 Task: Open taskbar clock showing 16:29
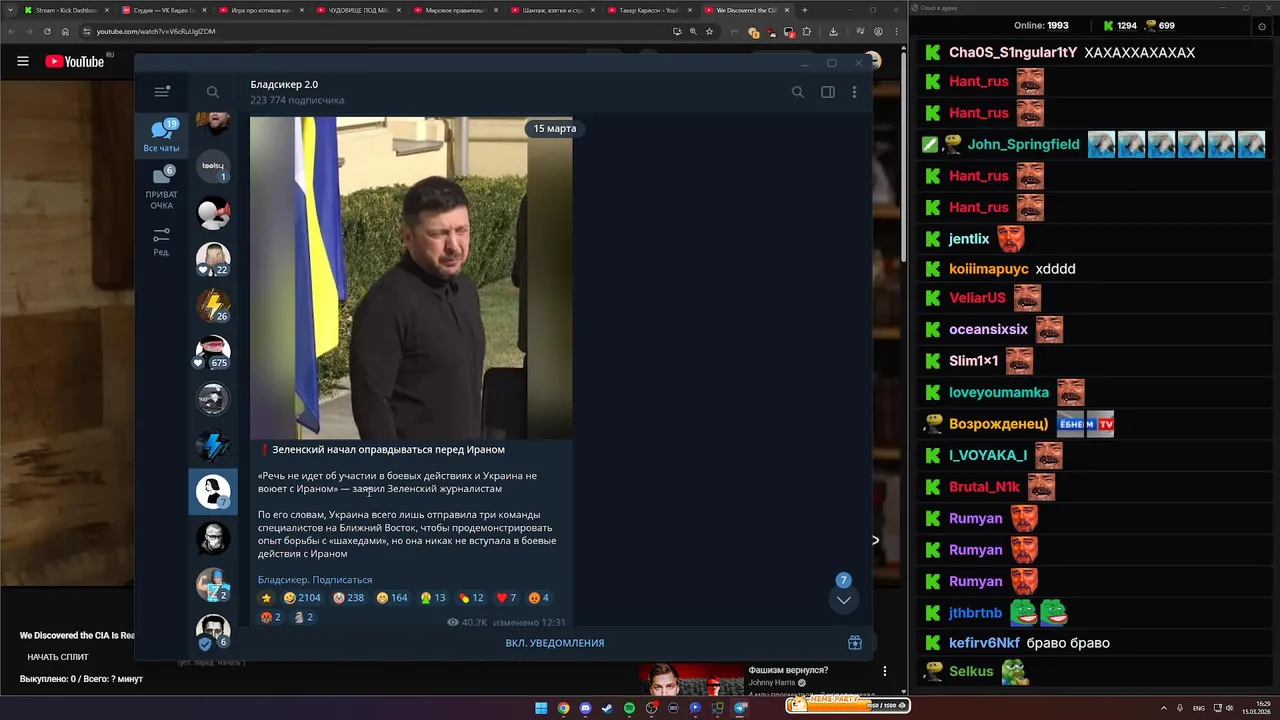[x=1257, y=707]
